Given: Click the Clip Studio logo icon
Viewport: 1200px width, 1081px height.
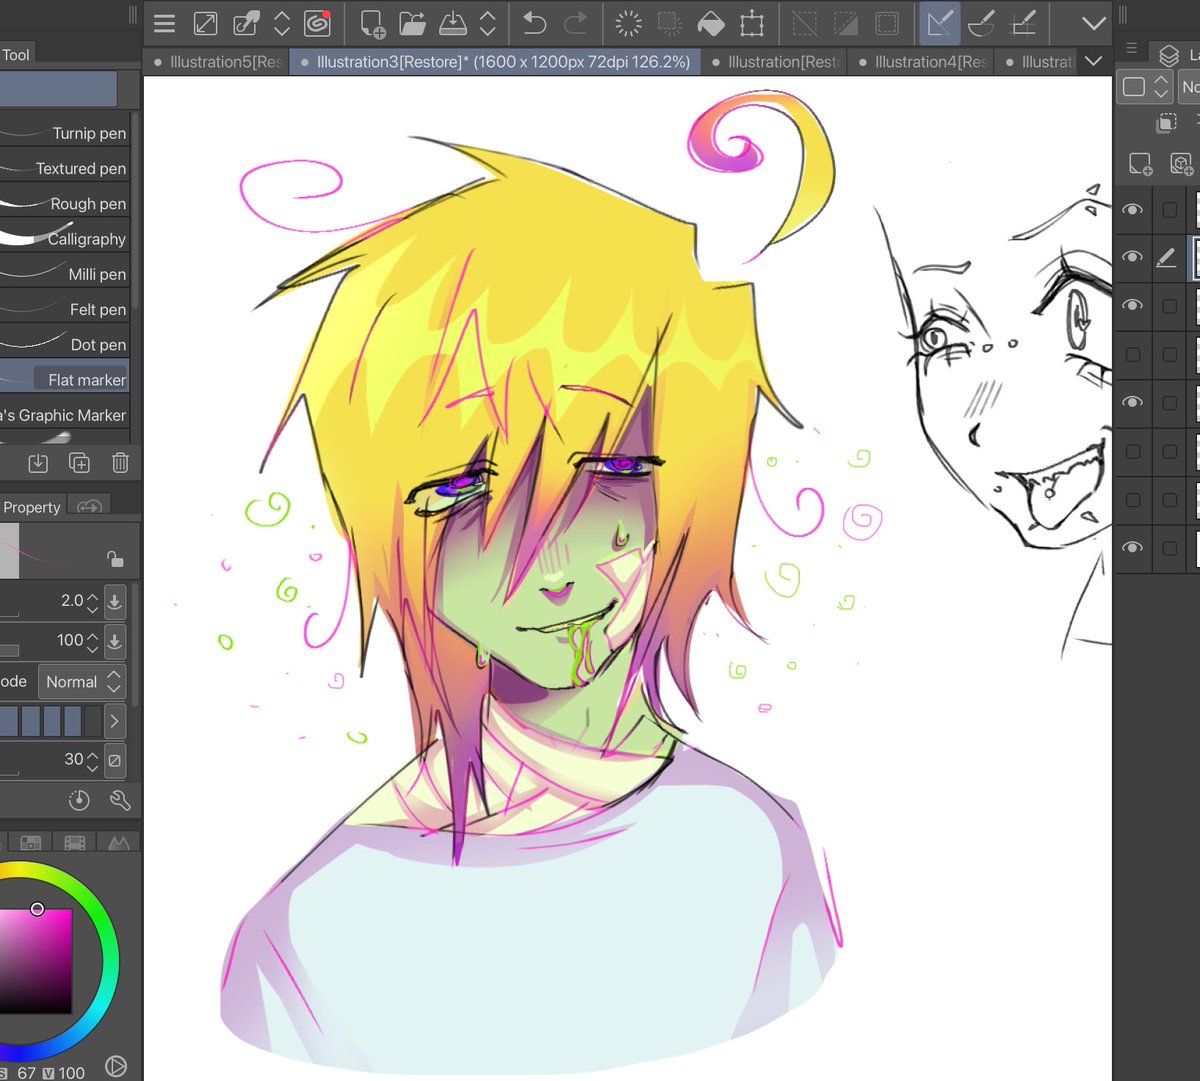Looking at the screenshot, I should pos(317,22).
